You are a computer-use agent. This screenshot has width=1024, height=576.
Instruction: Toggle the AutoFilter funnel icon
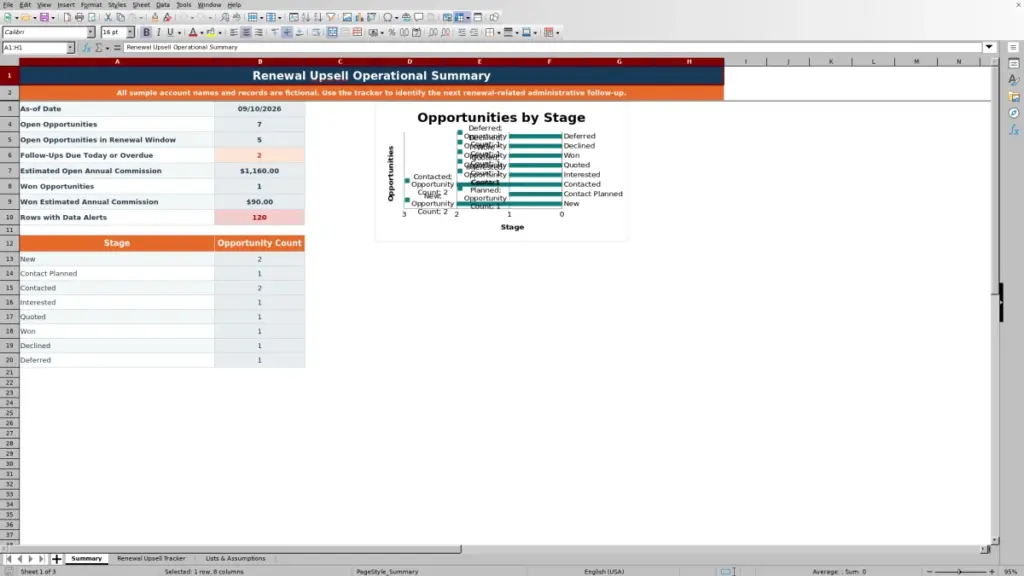331,17
